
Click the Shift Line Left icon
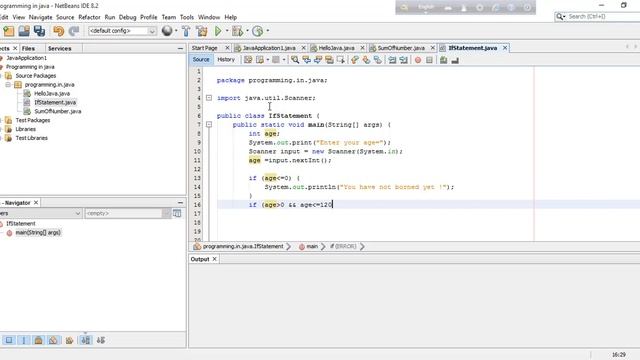392,60
